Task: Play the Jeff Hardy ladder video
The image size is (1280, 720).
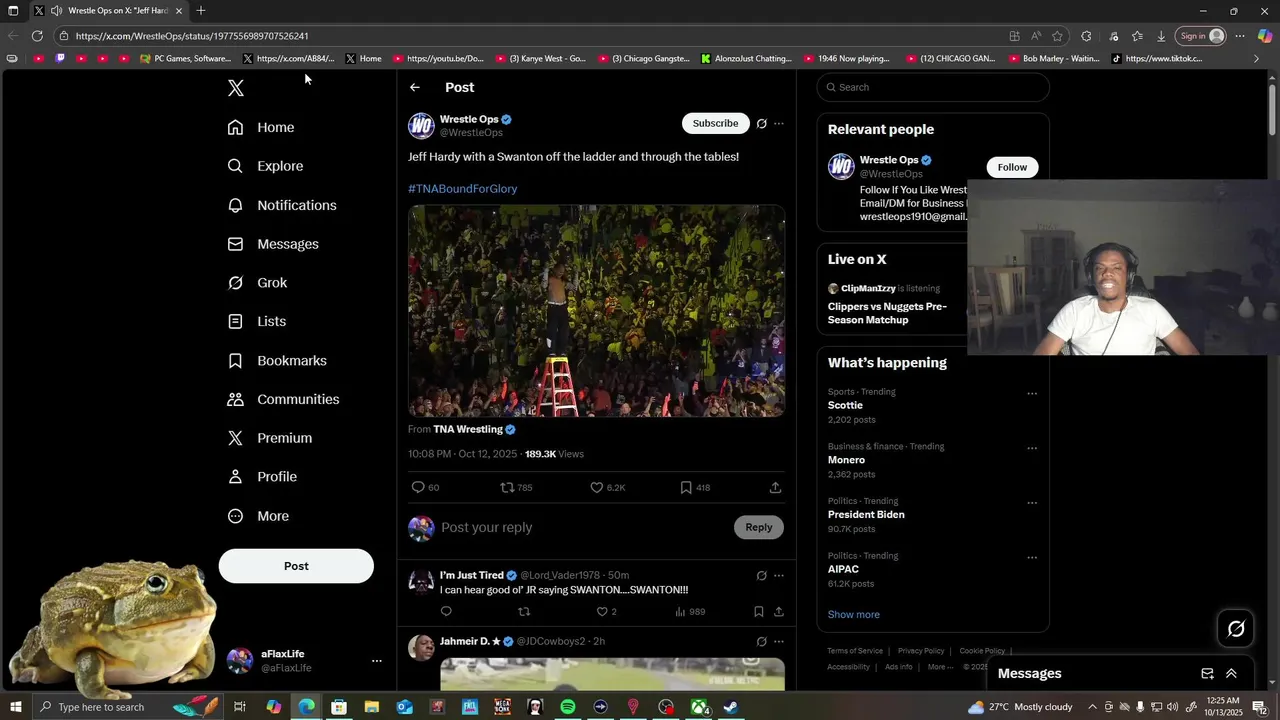Action: click(x=596, y=311)
